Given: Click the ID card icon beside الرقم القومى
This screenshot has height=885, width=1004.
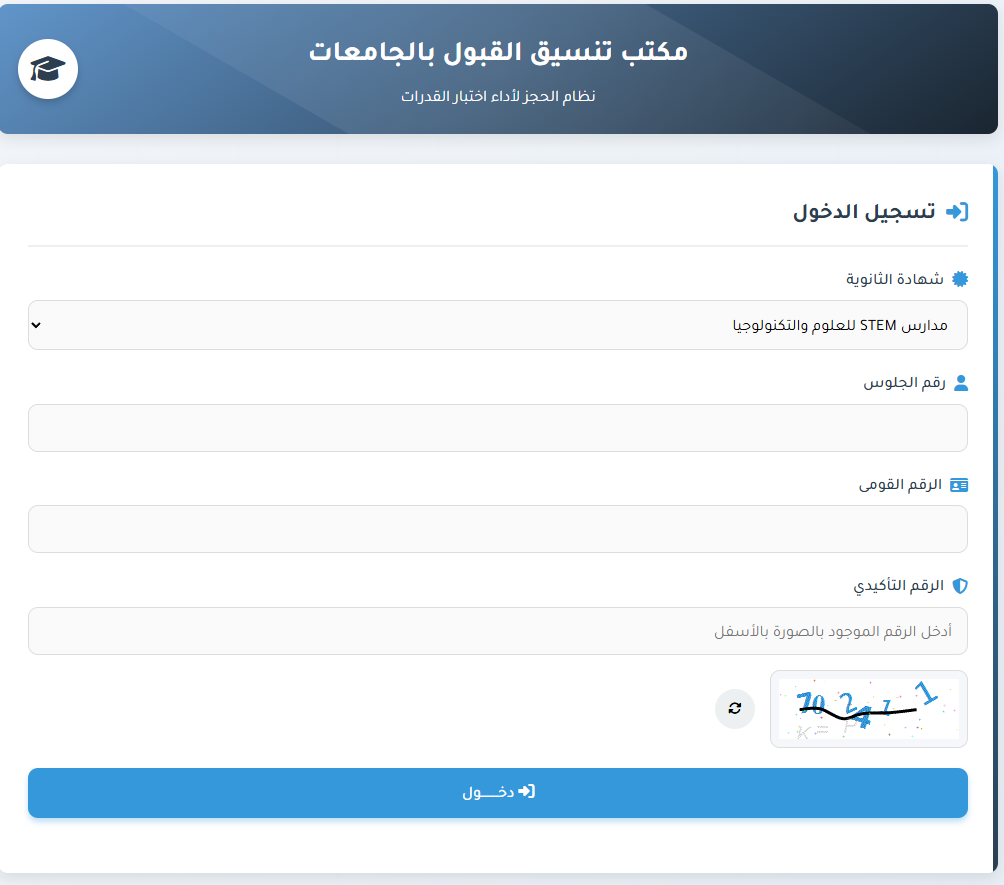Looking at the screenshot, I should click(959, 484).
